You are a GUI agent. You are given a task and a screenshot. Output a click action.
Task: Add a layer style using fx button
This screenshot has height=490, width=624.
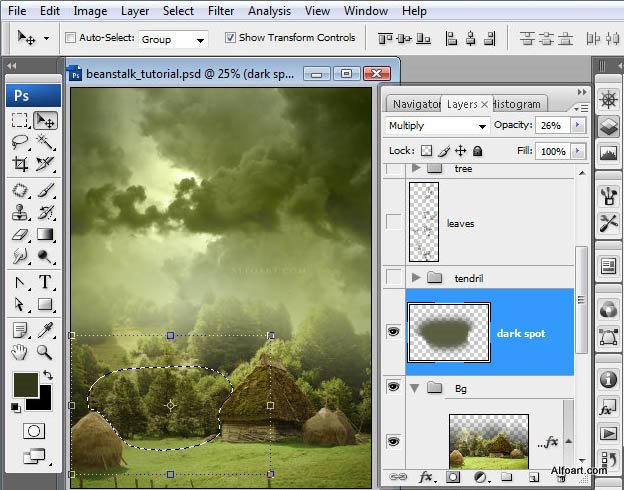426,476
